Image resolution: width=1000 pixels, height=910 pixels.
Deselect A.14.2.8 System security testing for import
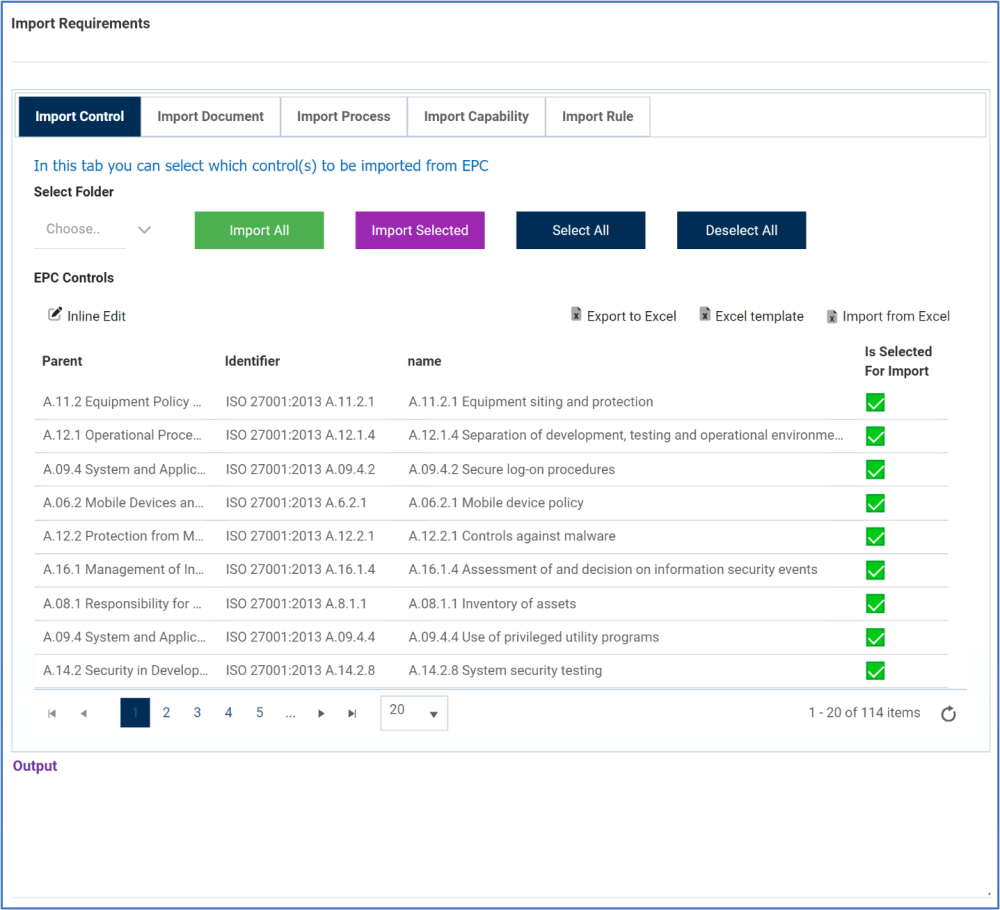pyautogui.click(x=875, y=670)
